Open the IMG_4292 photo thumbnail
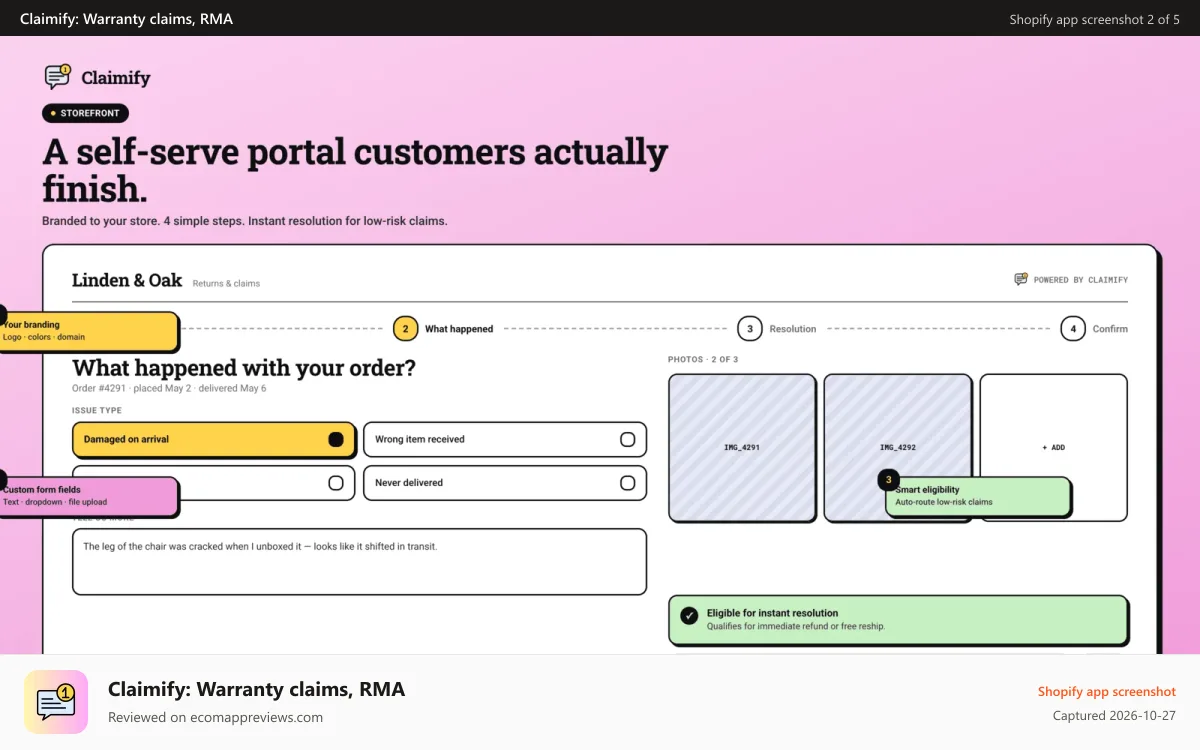 pos(897,447)
